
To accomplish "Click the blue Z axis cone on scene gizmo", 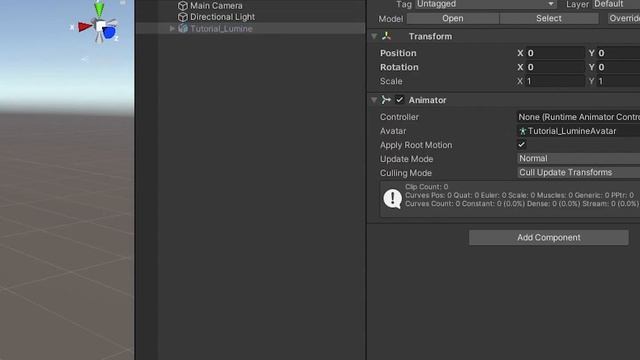I will [x=109, y=32].
